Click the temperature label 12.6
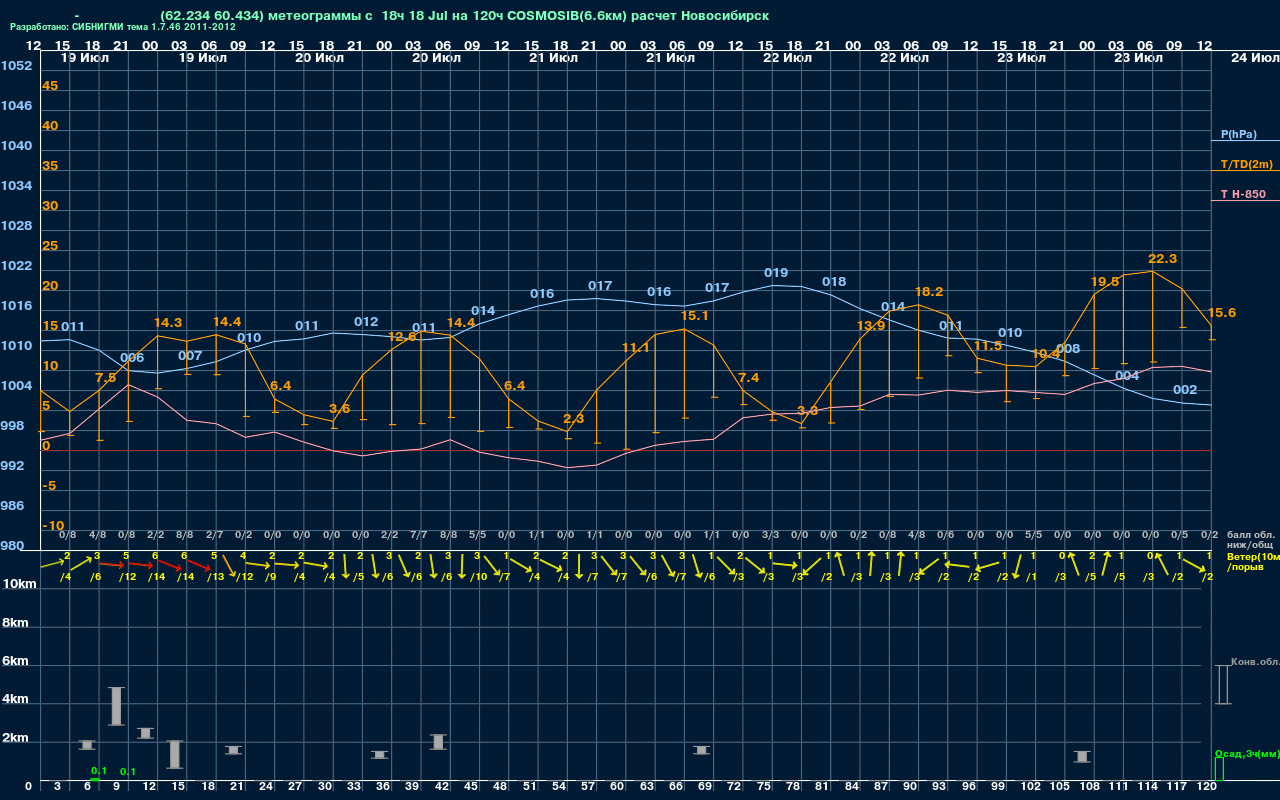This screenshot has height=800, width=1280. coord(402,337)
